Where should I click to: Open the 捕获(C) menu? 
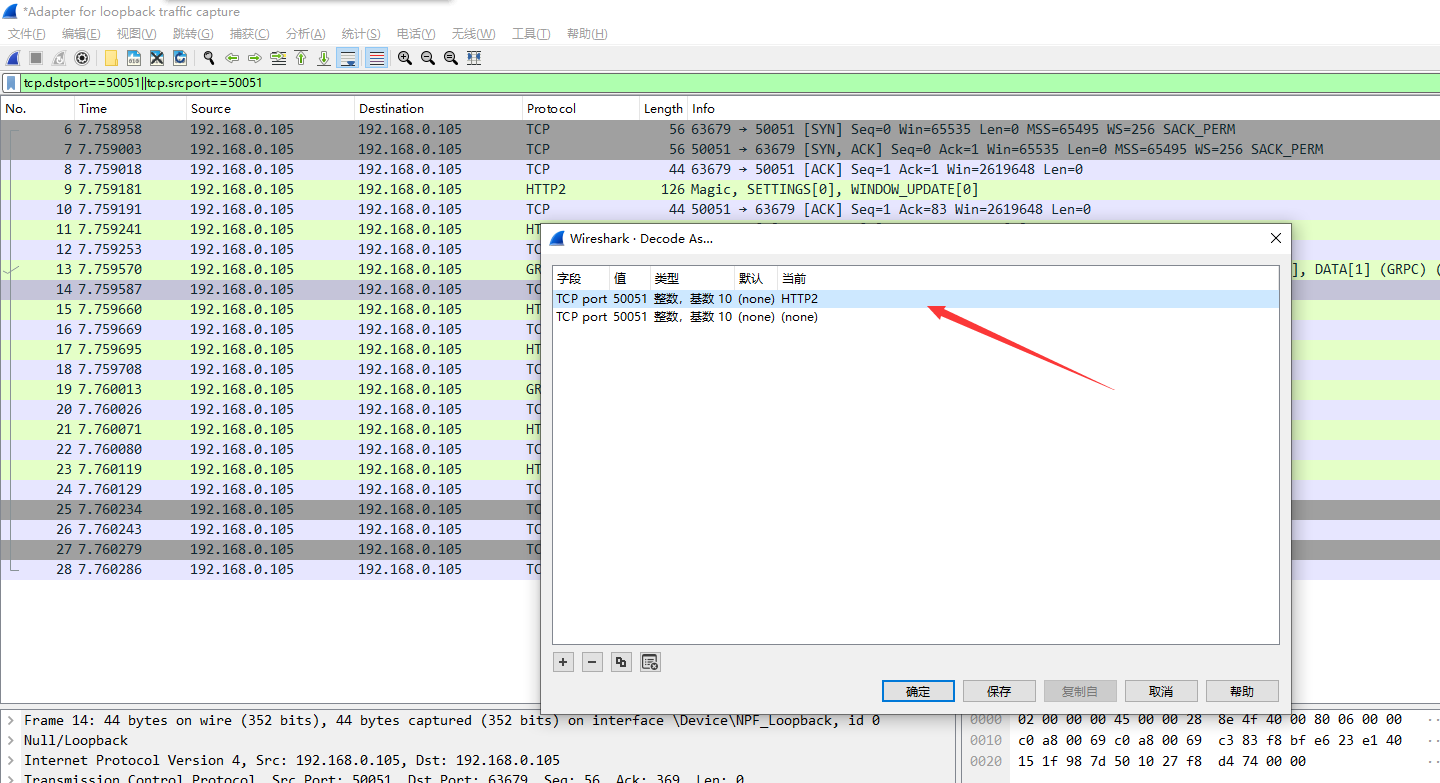tap(249, 34)
